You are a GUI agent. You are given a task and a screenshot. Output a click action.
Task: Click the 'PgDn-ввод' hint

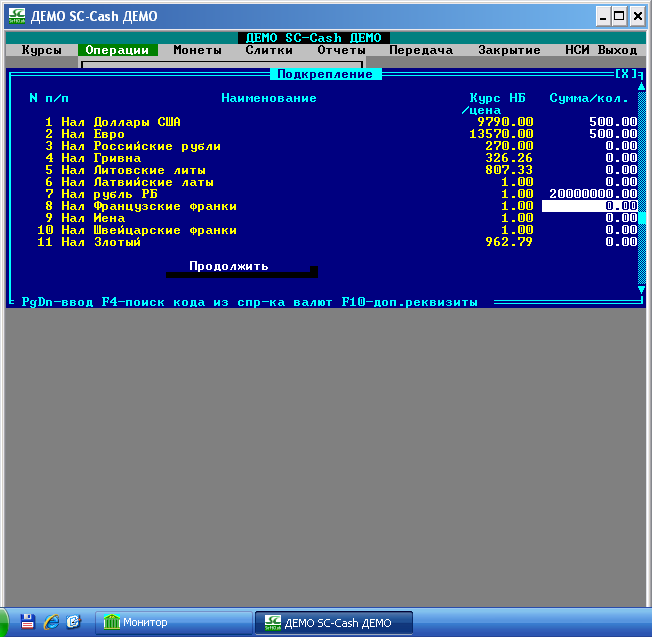pos(57,302)
